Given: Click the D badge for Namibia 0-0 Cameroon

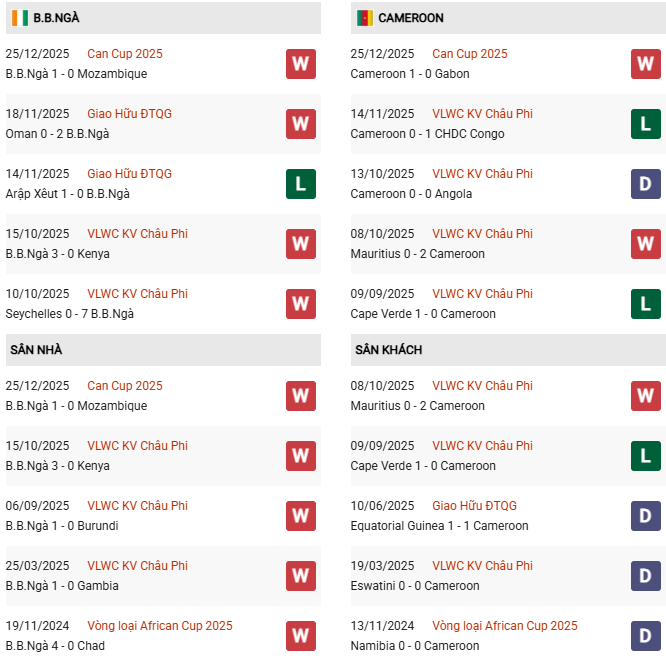Looking at the screenshot, I should (x=645, y=636).
